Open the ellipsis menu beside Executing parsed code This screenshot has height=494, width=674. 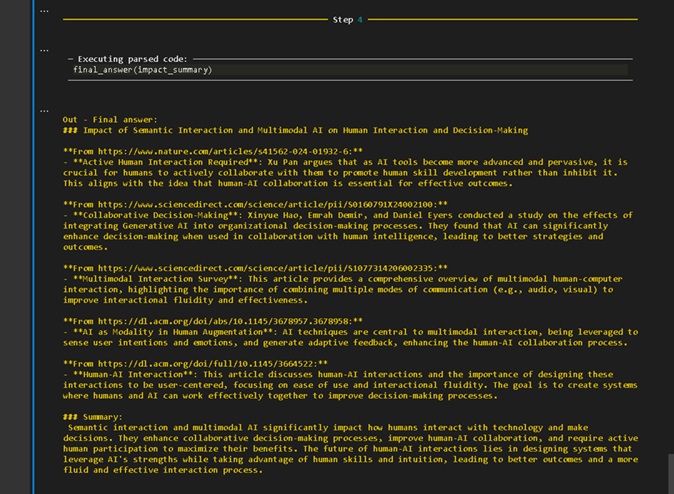click(x=44, y=50)
